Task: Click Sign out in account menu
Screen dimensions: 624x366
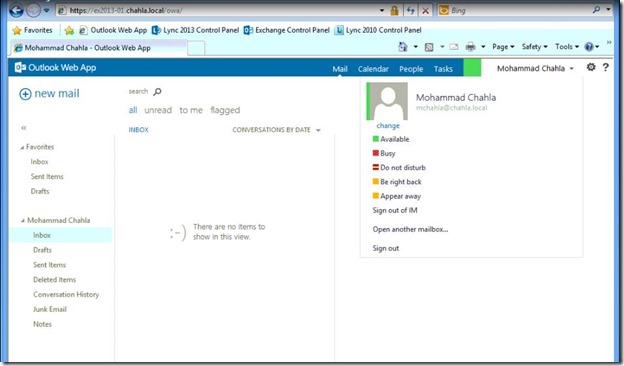Action: tap(386, 248)
